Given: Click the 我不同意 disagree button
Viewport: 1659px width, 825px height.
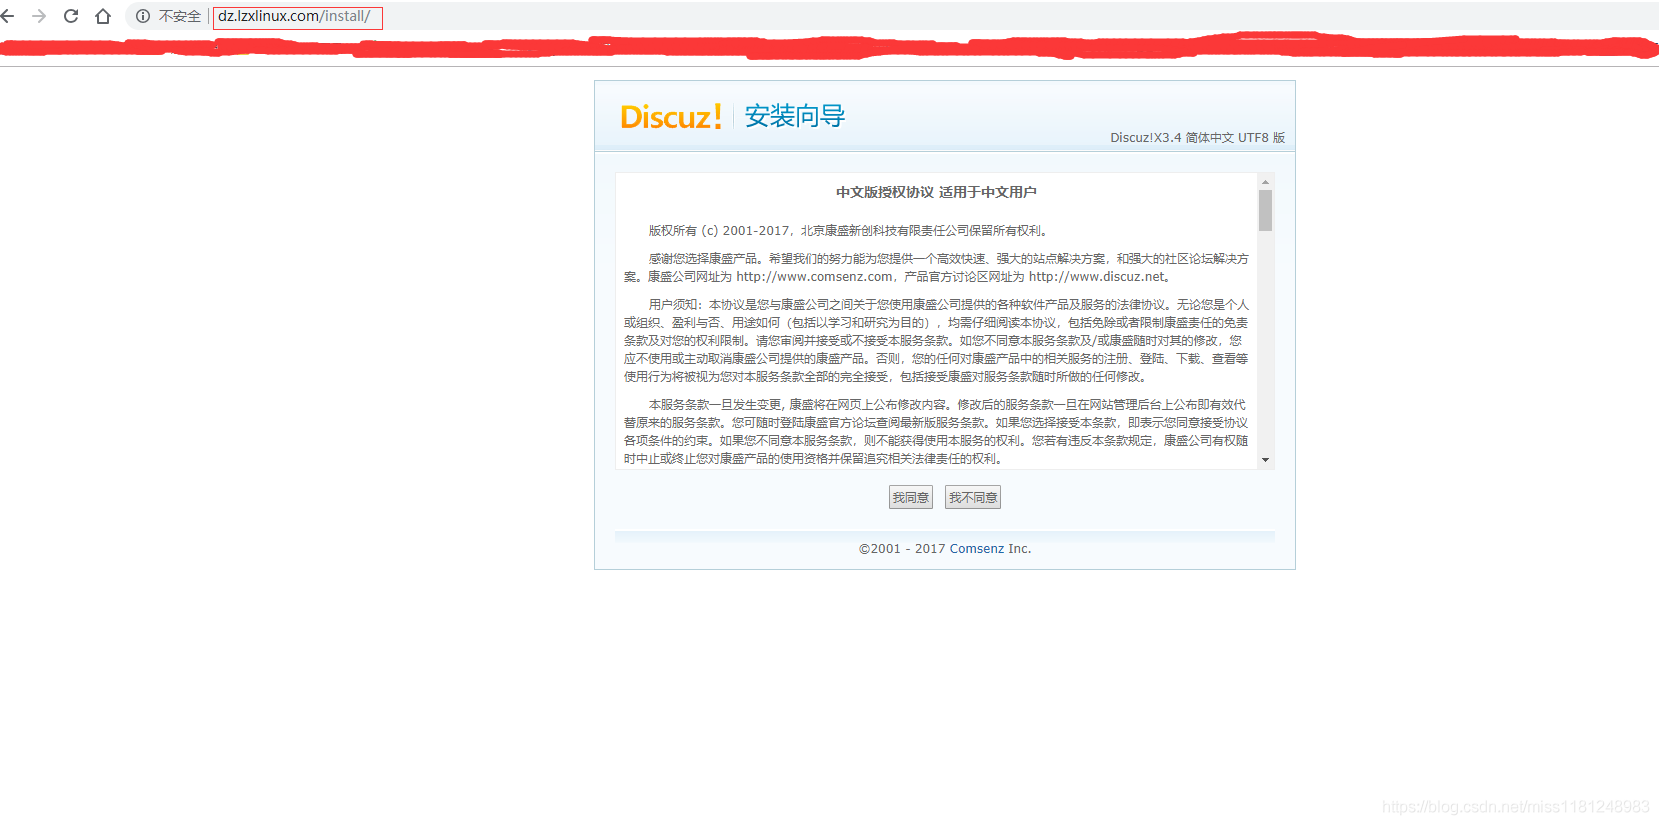Looking at the screenshot, I should tap(973, 497).
